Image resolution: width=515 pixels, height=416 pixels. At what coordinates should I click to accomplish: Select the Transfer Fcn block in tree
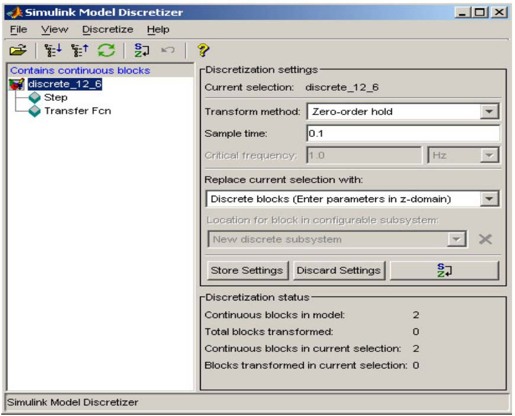pos(78,111)
